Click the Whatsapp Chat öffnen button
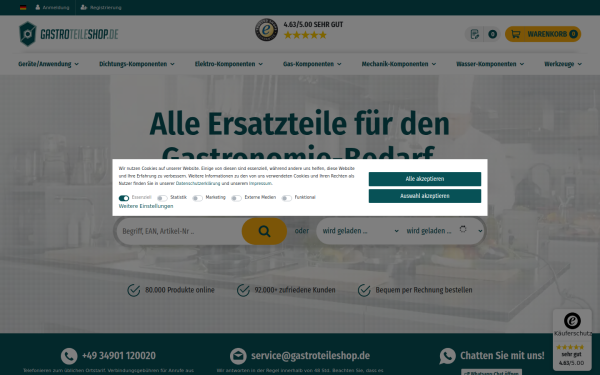 point(491,372)
